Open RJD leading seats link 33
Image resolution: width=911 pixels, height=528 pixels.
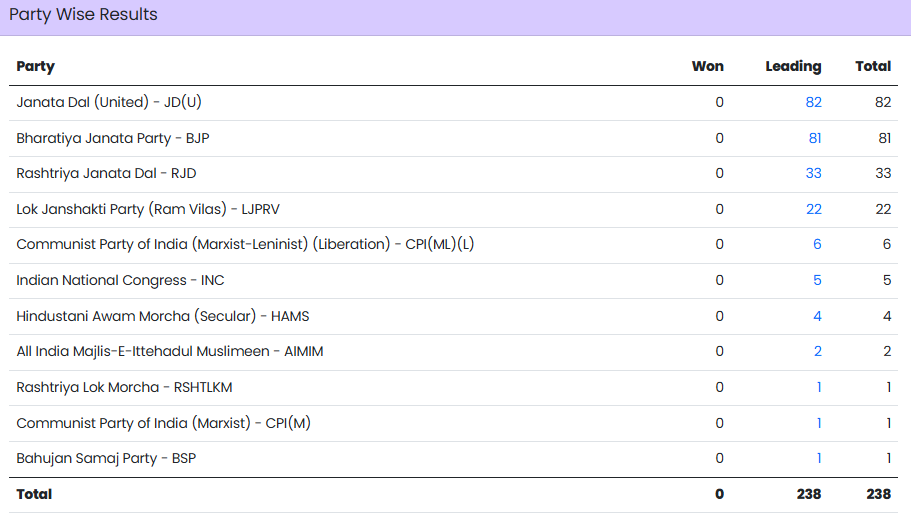click(x=813, y=173)
